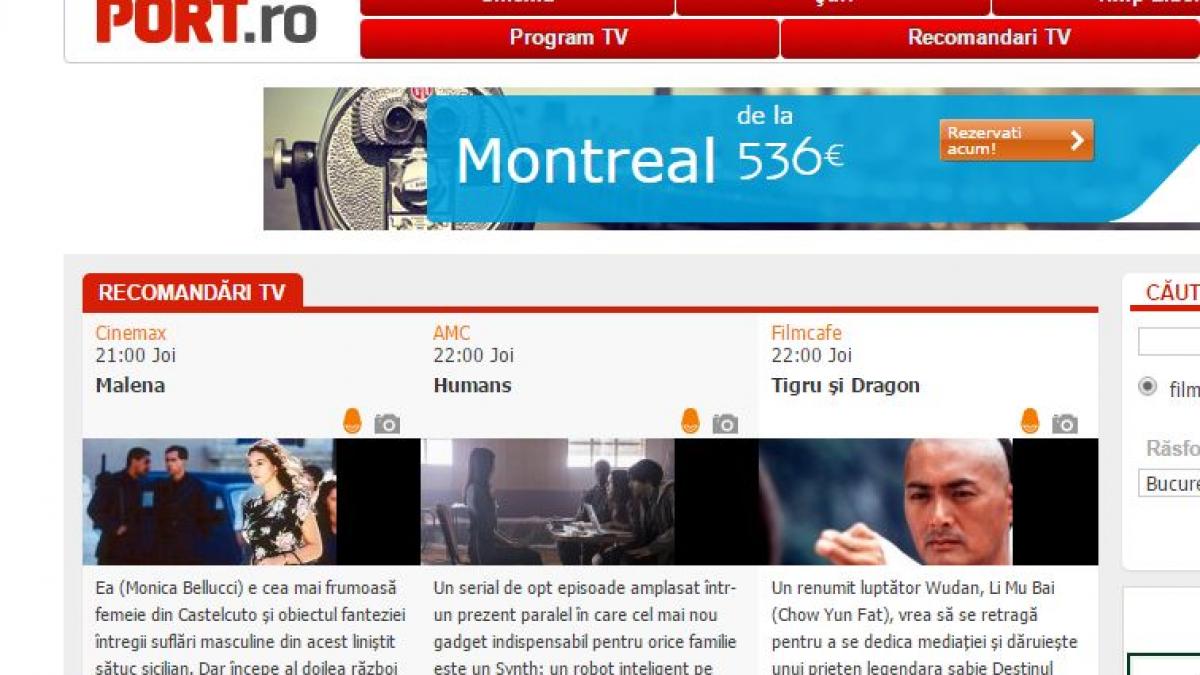Viewport: 1200px width, 675px height.
Task: Click the search input field
Action: click(x=1169, y=342)
